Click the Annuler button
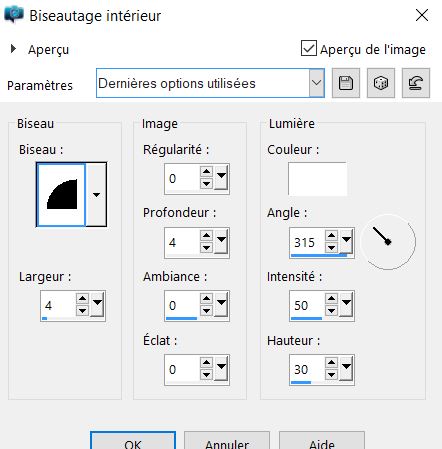 227,442
